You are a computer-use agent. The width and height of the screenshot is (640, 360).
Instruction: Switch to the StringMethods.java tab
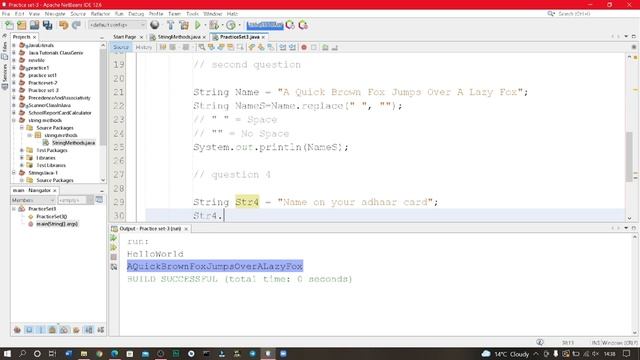(x=179, y=37)
